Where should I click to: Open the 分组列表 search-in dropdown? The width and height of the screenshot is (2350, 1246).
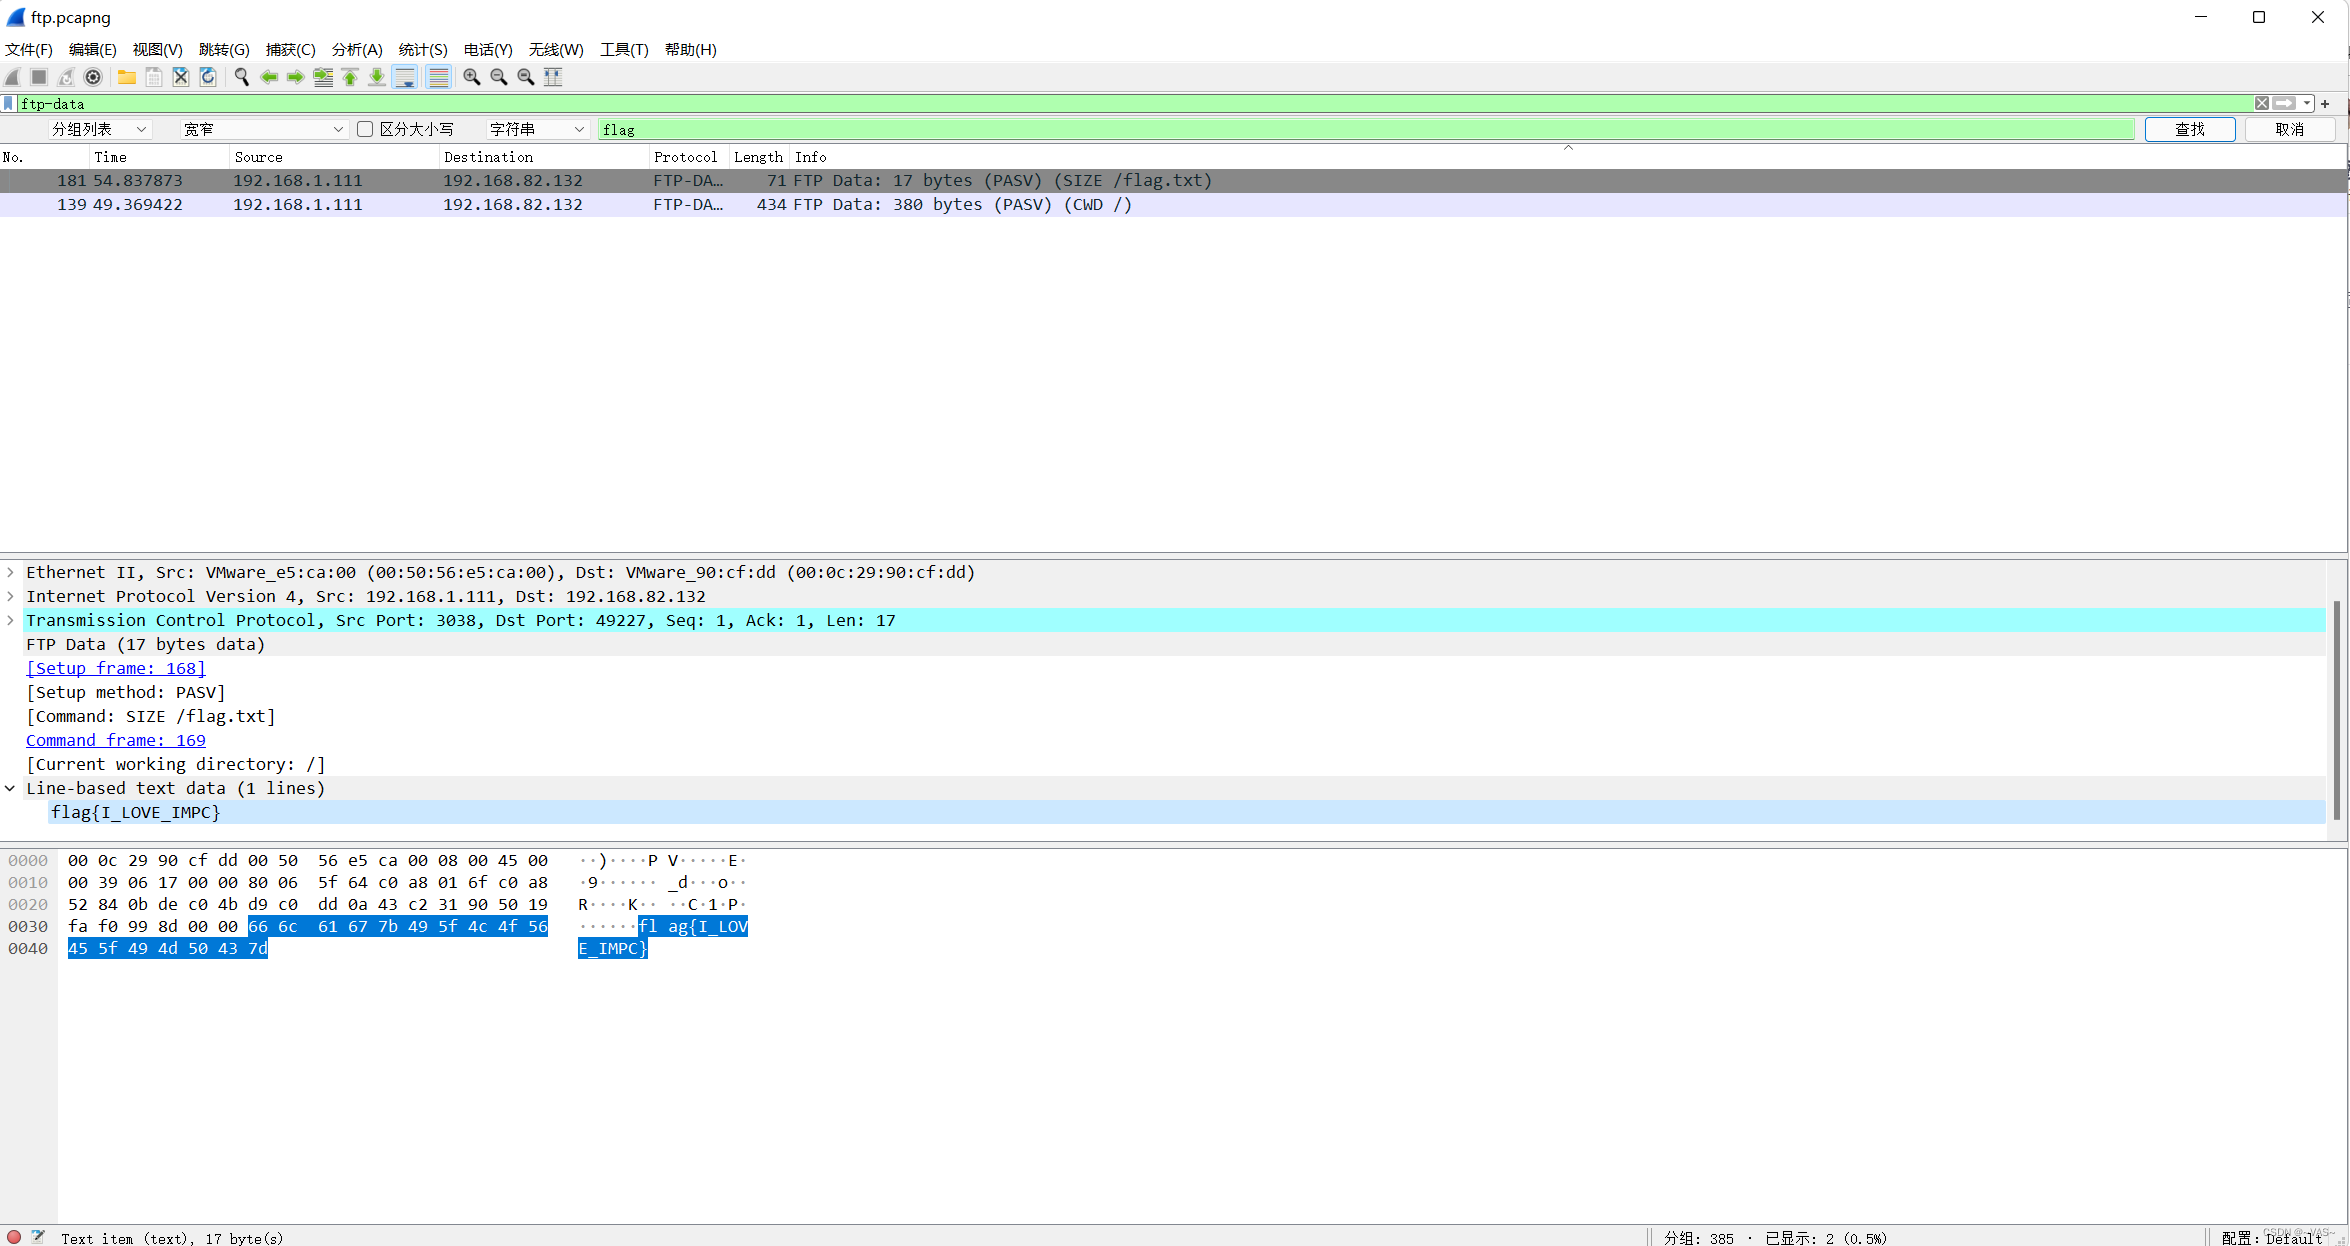99,129
